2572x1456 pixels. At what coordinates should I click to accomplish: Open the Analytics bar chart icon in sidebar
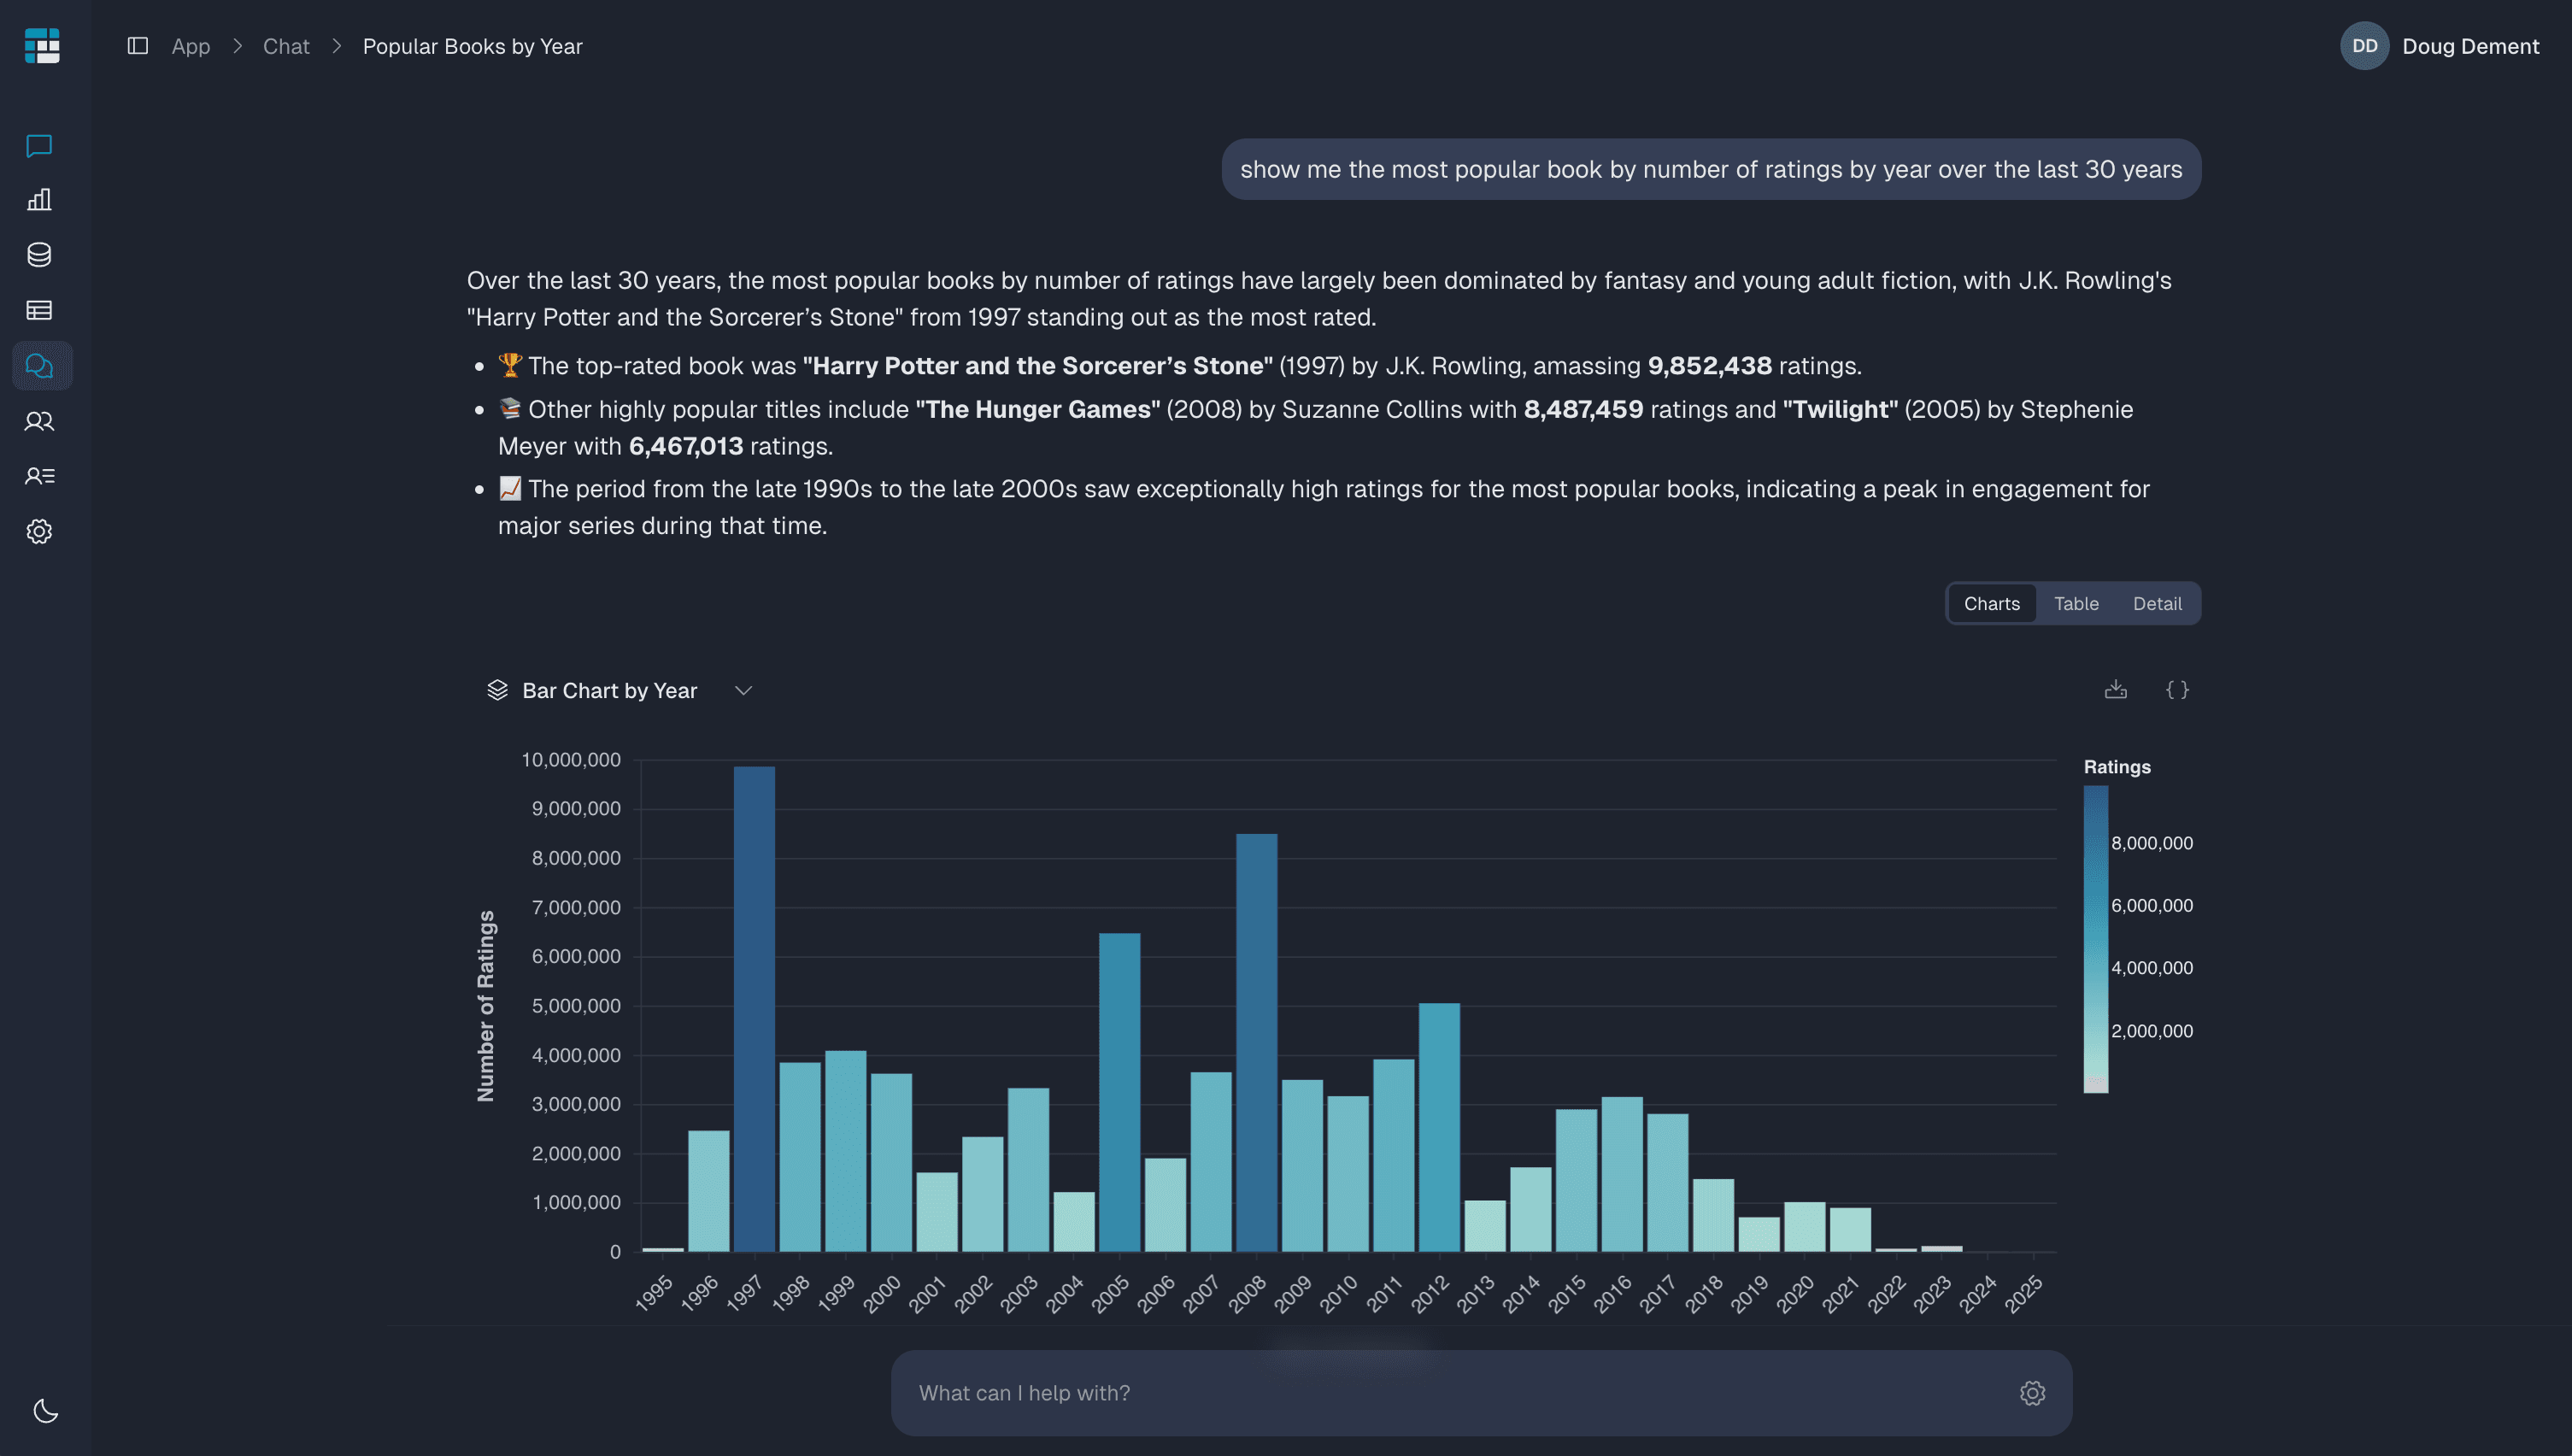pyautogui.click(x=39, y=199)
